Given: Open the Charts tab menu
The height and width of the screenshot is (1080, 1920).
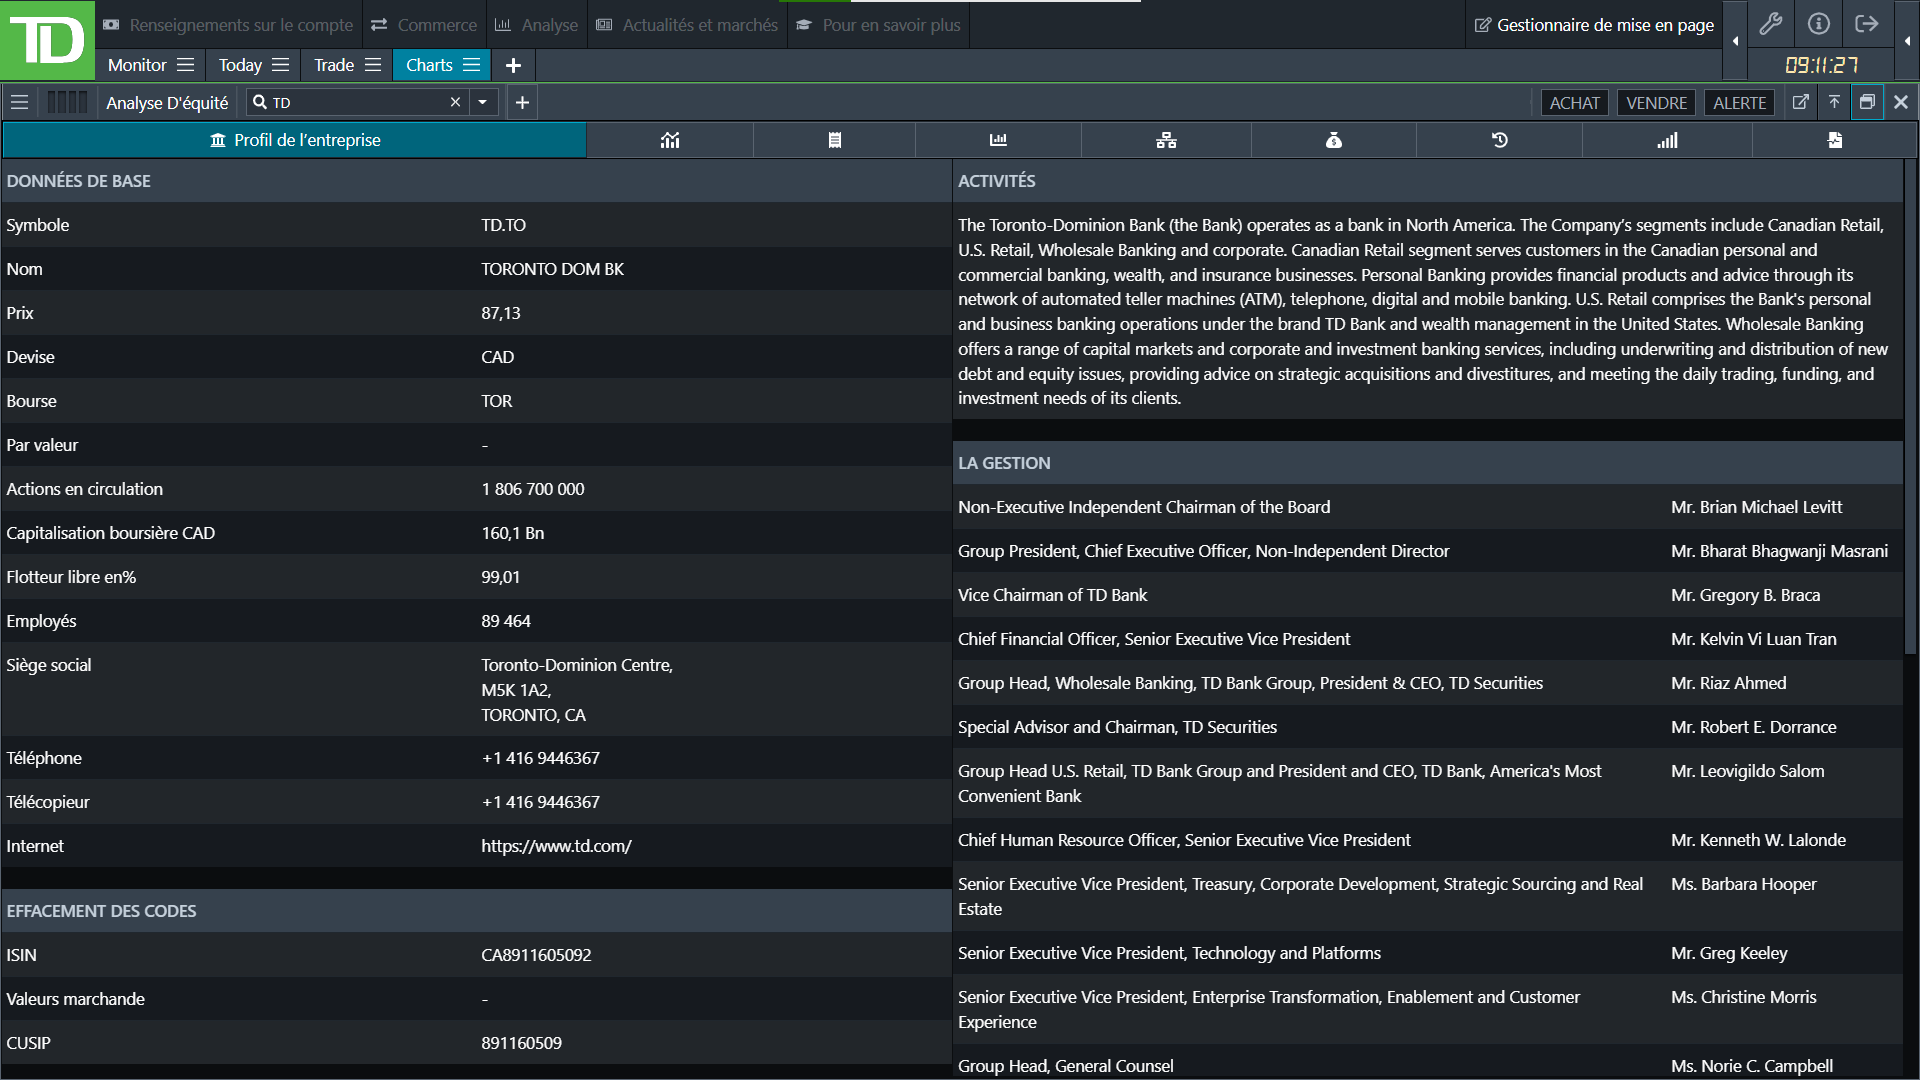Looking at the screenshot, I should coord(471,65).
